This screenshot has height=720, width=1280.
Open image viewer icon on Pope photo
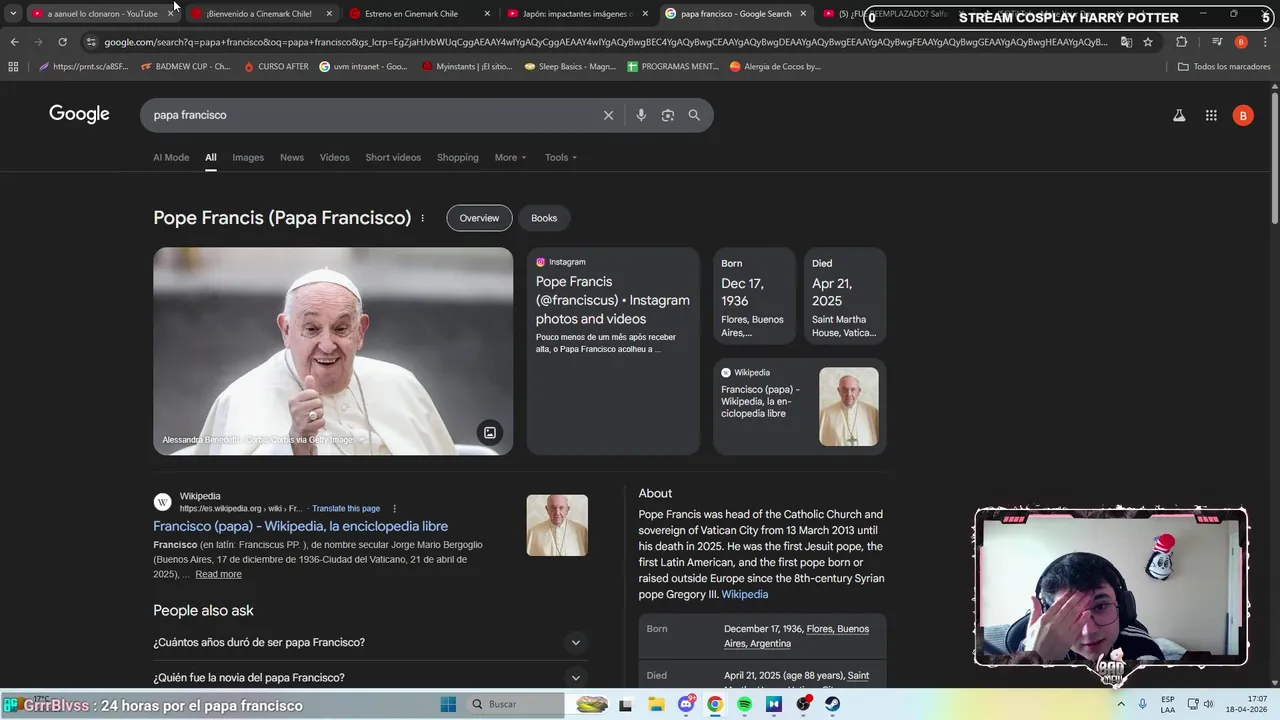tap(490, 433)
